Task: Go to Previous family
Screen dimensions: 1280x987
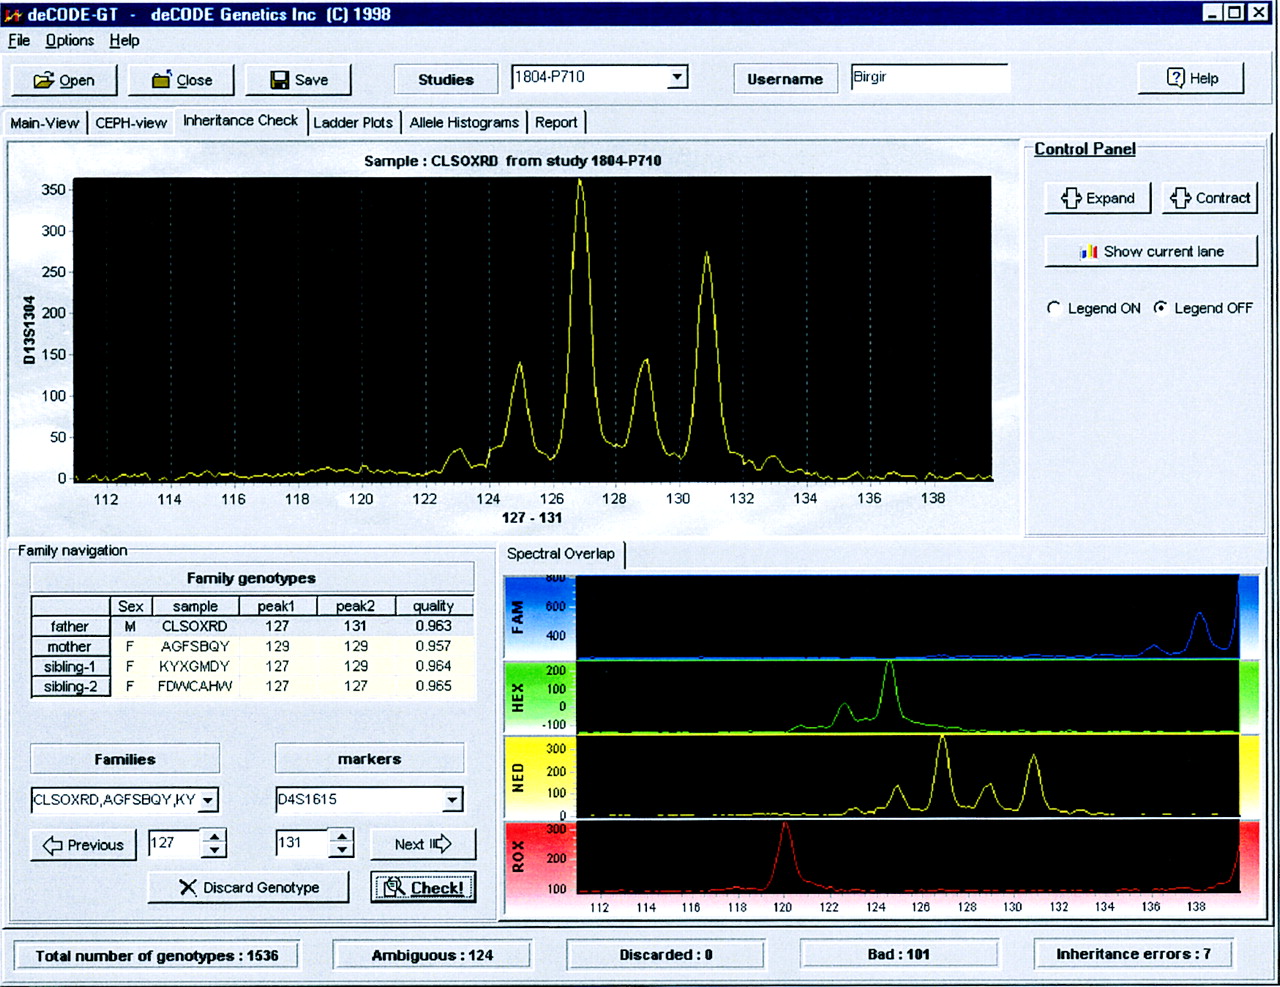Action: tap(83, 845)
